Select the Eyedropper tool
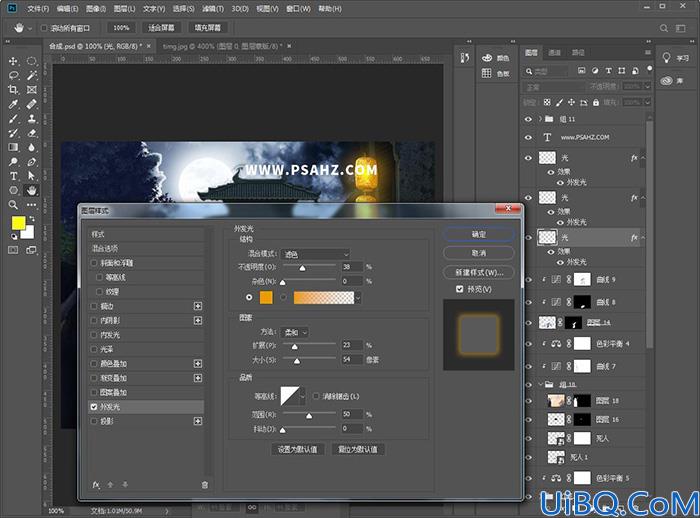 (13, 104)
